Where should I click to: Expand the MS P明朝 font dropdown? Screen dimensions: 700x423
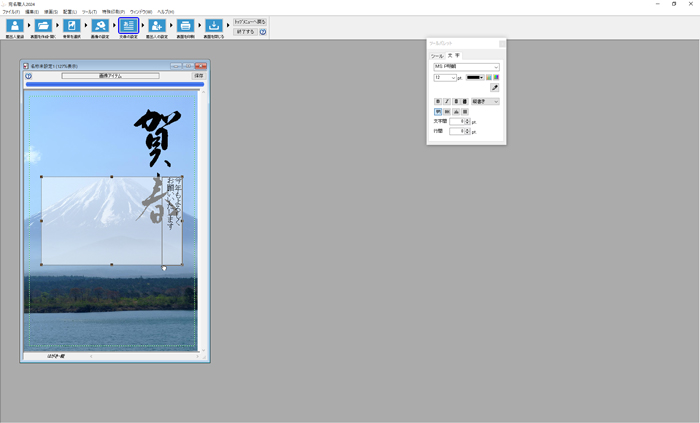click(x=496, y=67)
